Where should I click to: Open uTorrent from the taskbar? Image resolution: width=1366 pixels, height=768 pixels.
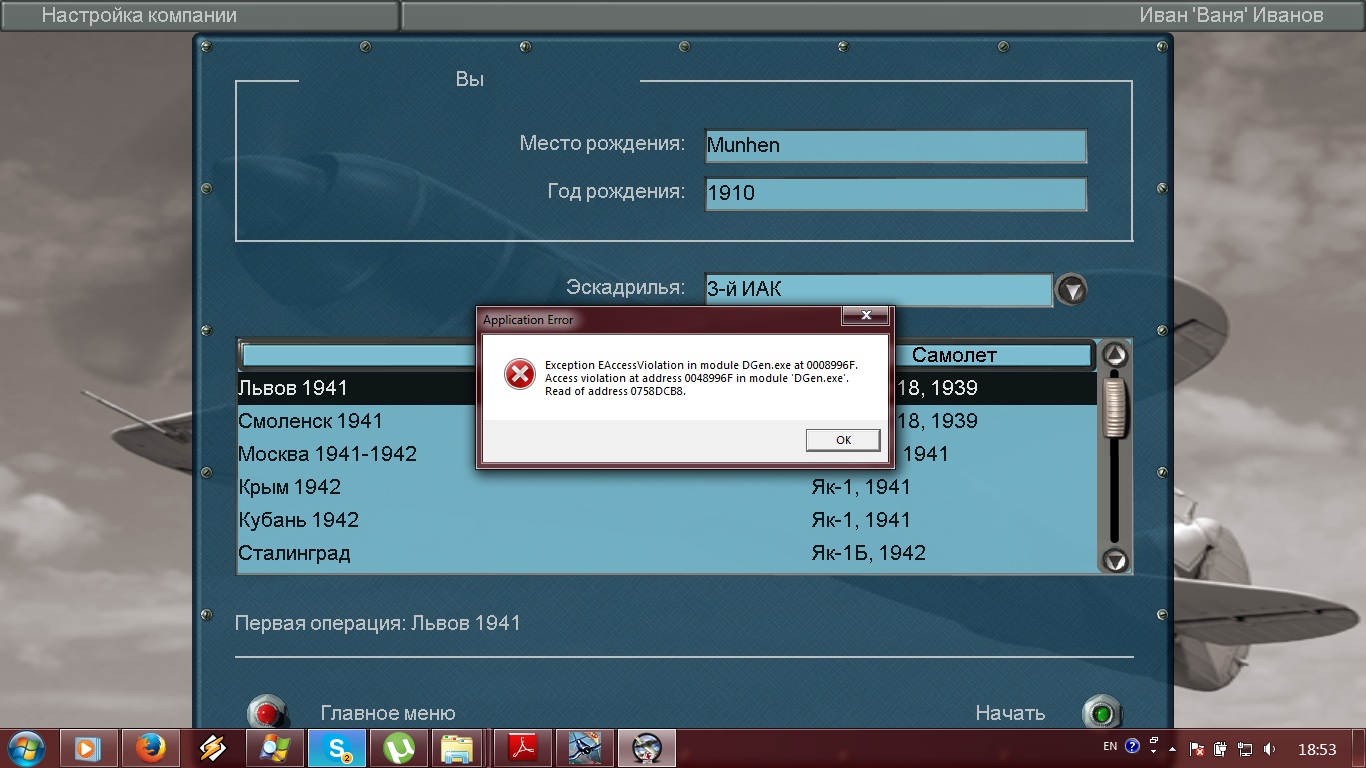coord(398,747)
